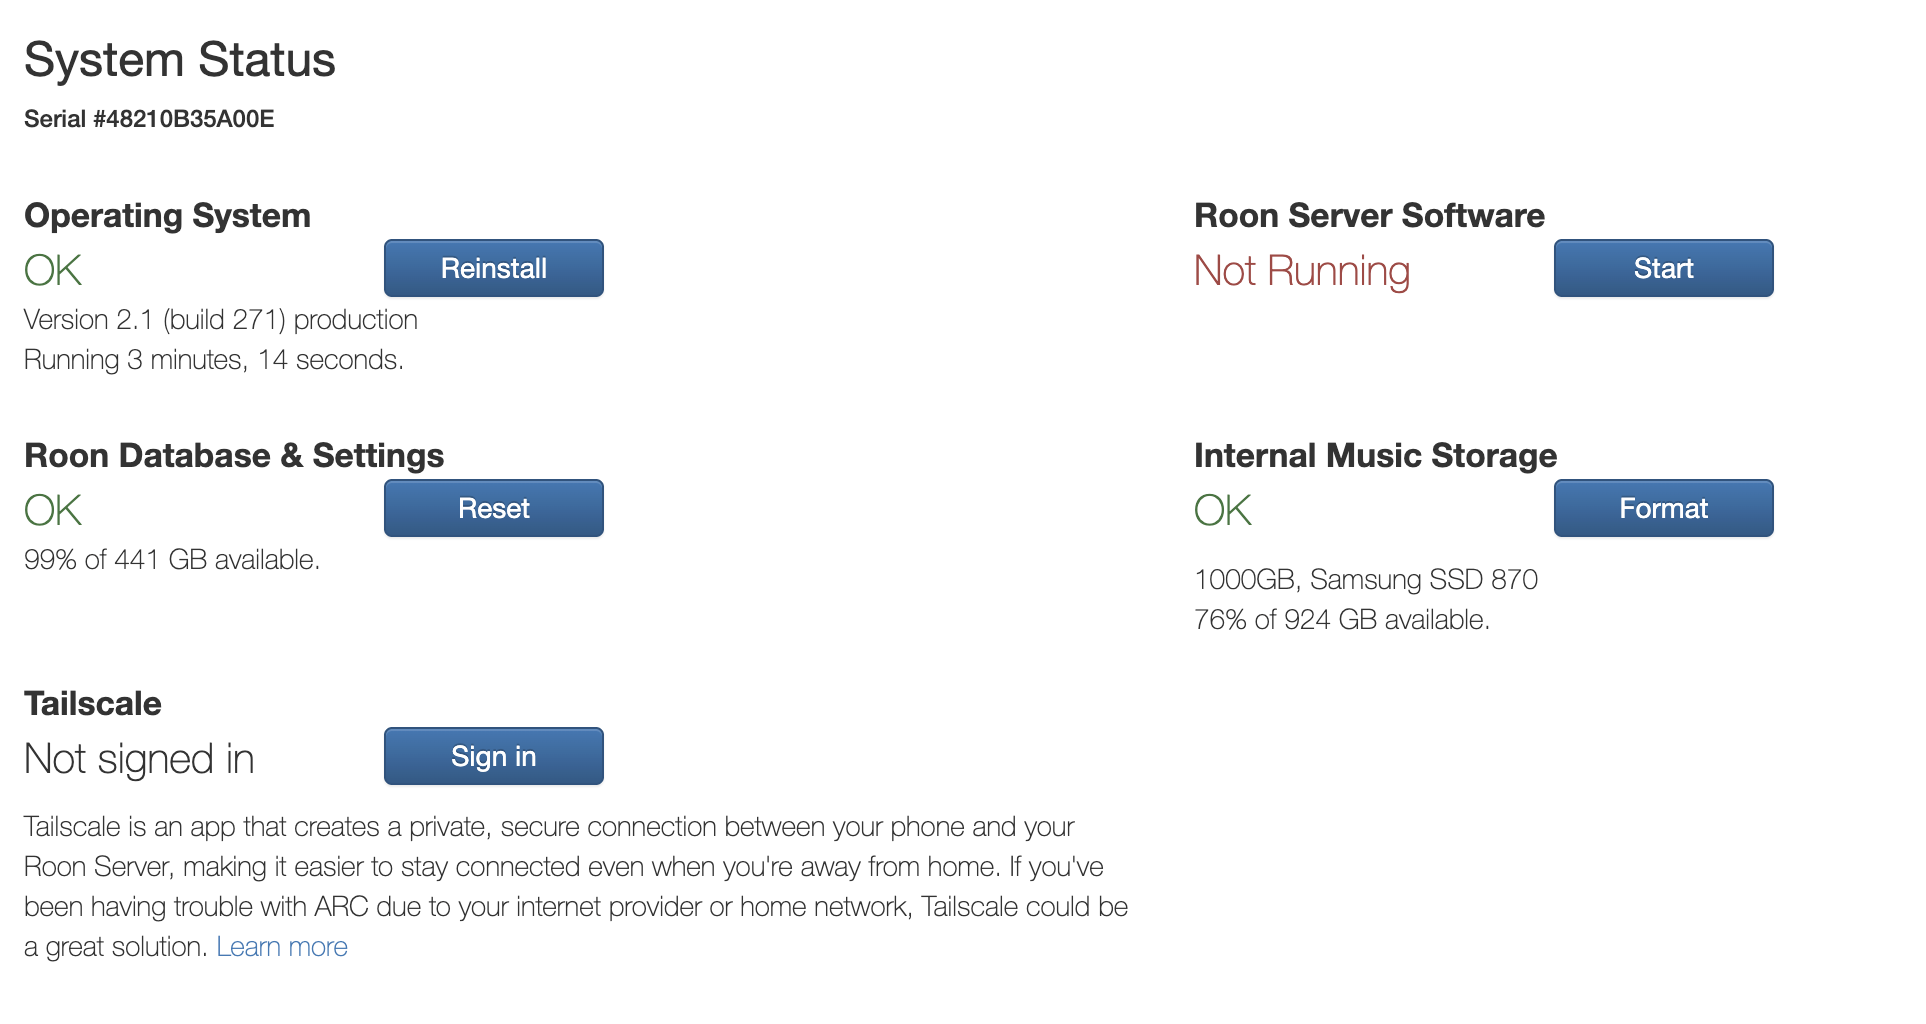The height and width of the screenshot is (1024, 1926).
Task: Click the Roon Database OK status
Action: [53, 510]
